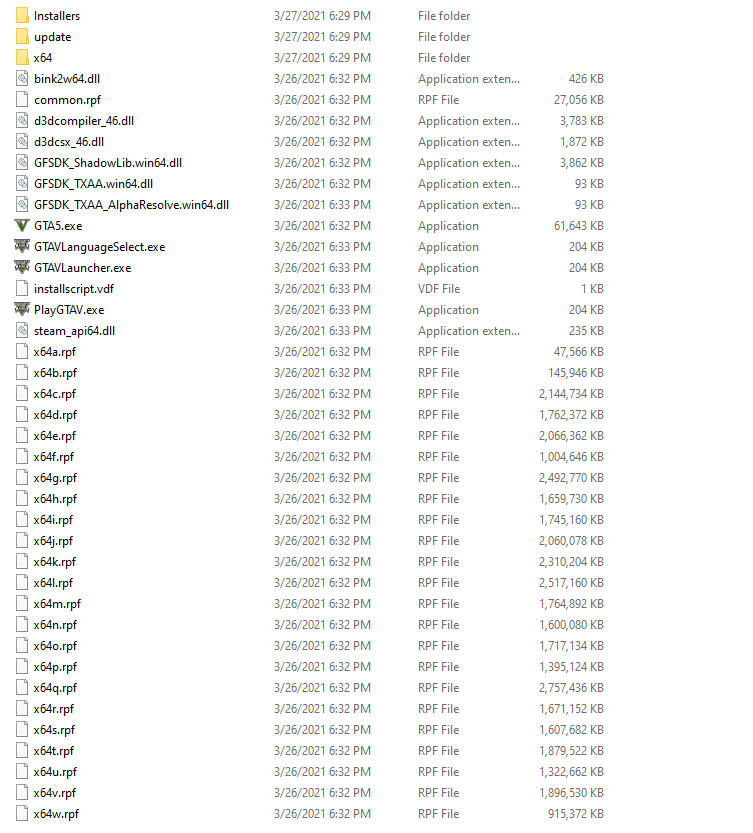The image size is (753, 833).
Task: Click the installscript.vdf file name
Action: 74,288
